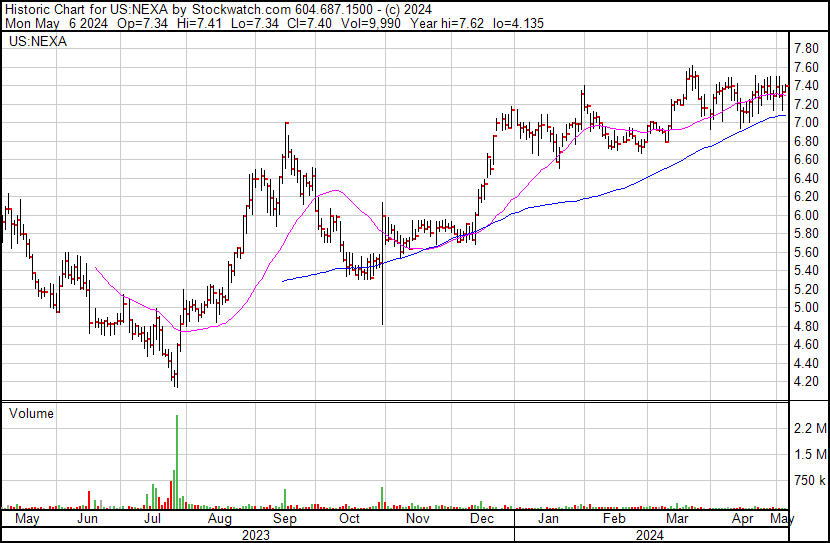This screenshot has width=830, height=543.
Task: Click the Oct month label on the time axis
Action: point(349,518)
